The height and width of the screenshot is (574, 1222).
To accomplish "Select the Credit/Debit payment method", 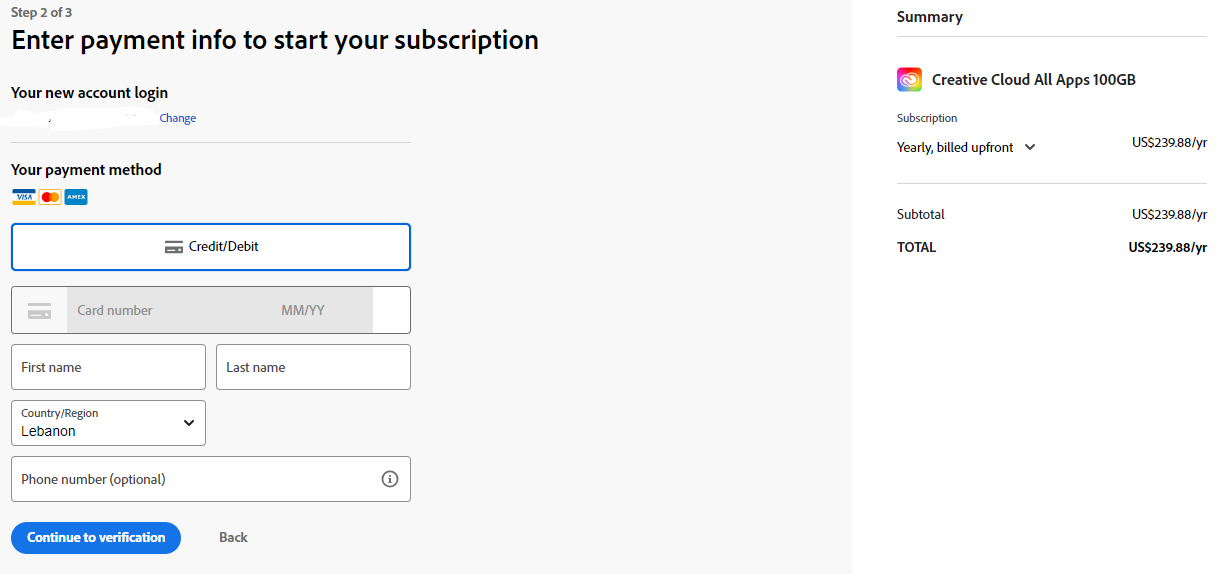I will (211, 247).
